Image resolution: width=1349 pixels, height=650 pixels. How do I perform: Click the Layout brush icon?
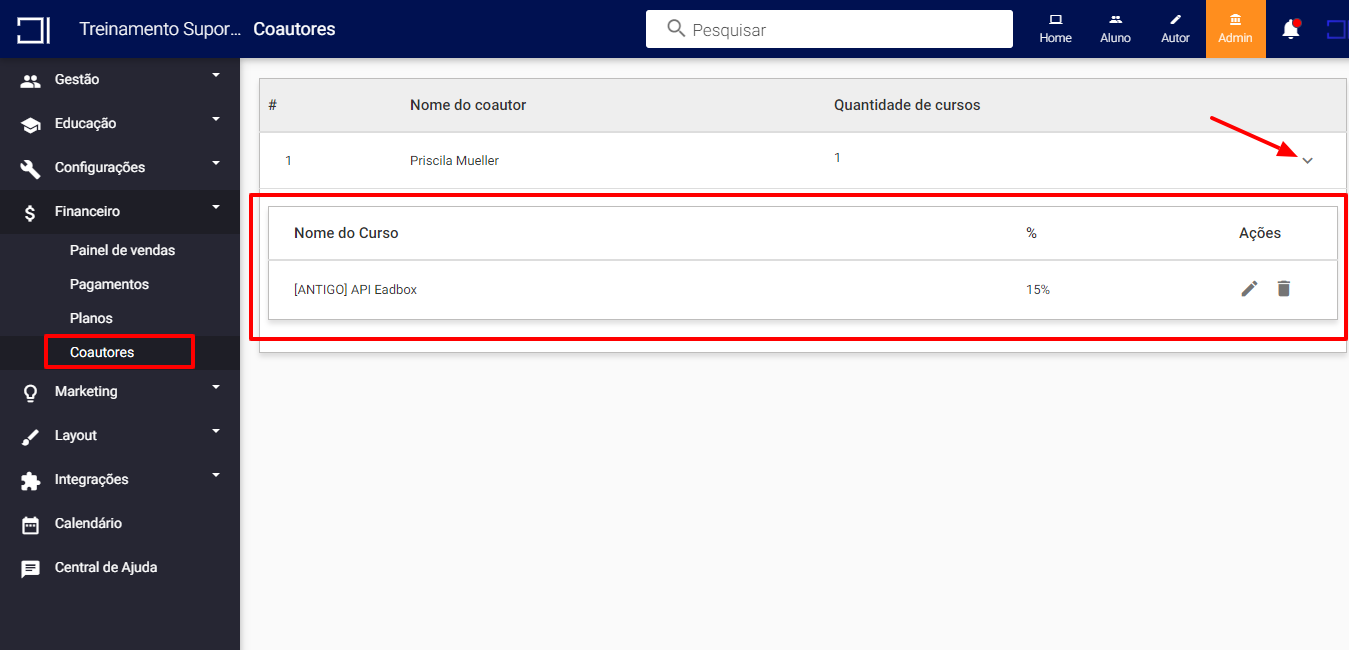[x=31, y=437]
